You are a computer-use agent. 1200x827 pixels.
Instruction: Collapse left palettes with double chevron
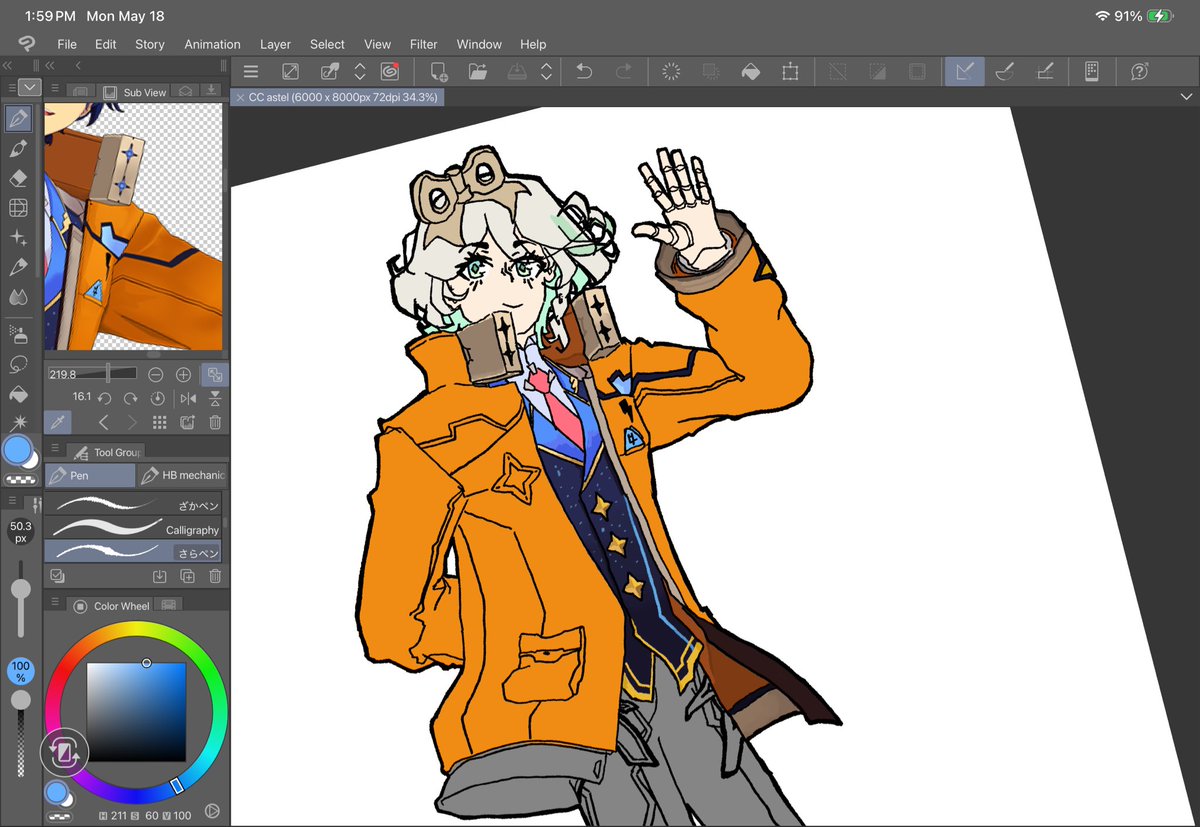(8, 65)
